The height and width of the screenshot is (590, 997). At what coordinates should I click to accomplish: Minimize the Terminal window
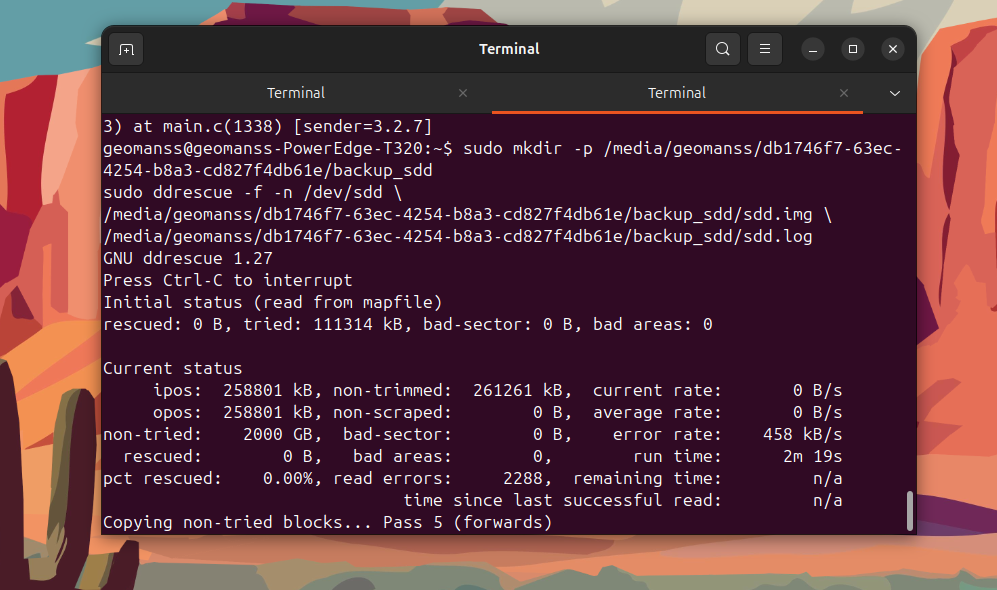point(814,49)
